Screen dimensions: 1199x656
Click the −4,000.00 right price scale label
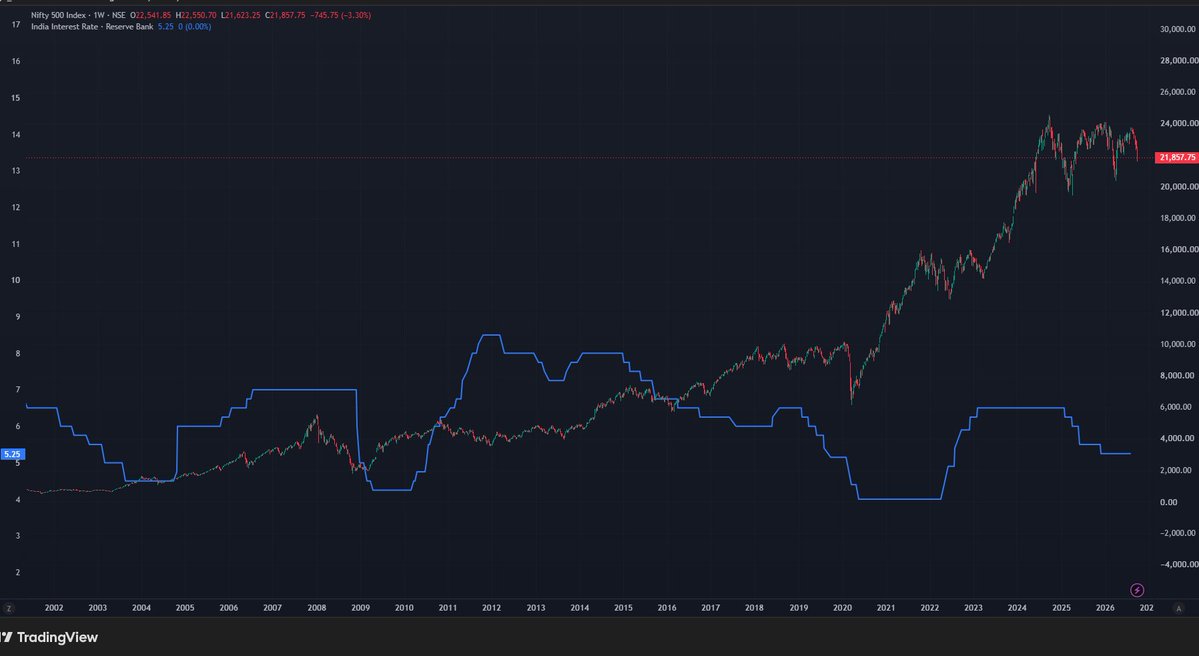pyautogui.click(x=1178, y=565)
